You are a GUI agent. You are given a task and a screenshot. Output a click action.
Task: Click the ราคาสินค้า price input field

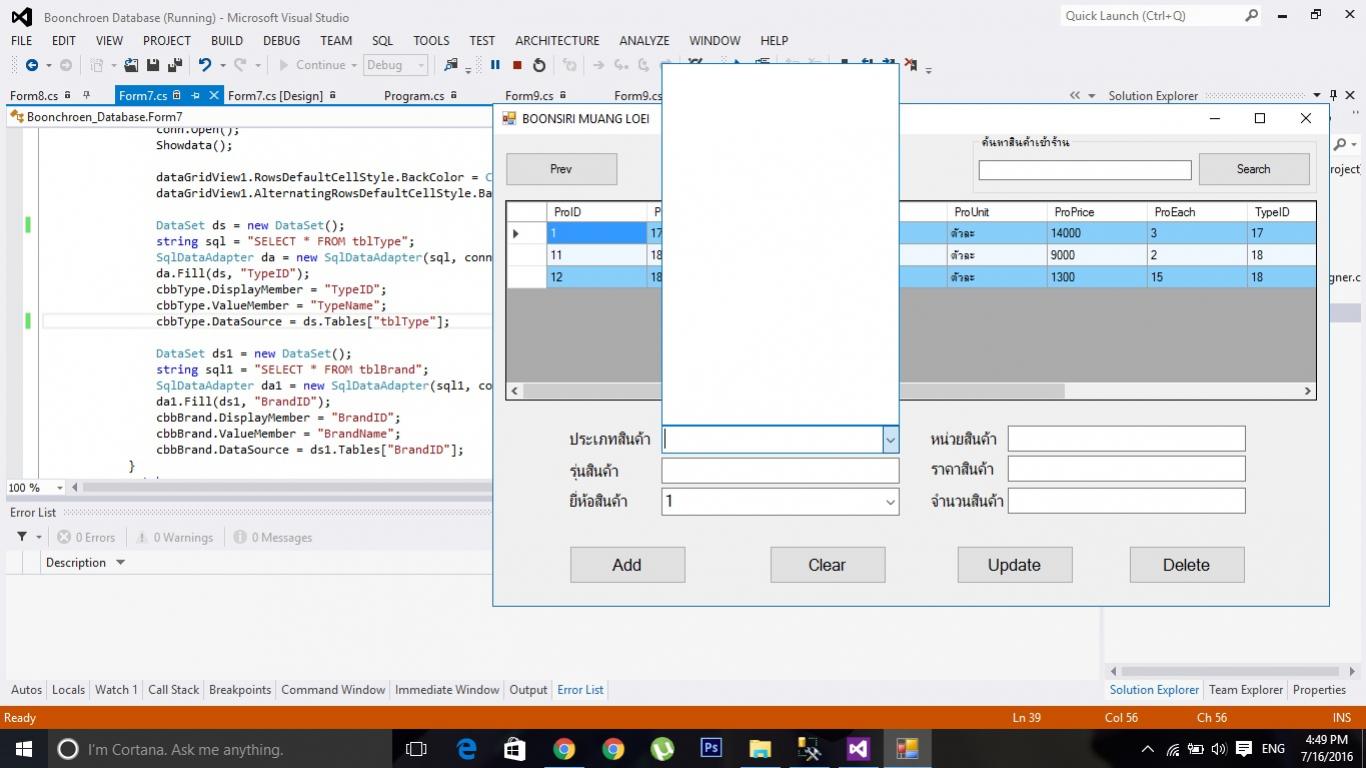click(1127, 469)
